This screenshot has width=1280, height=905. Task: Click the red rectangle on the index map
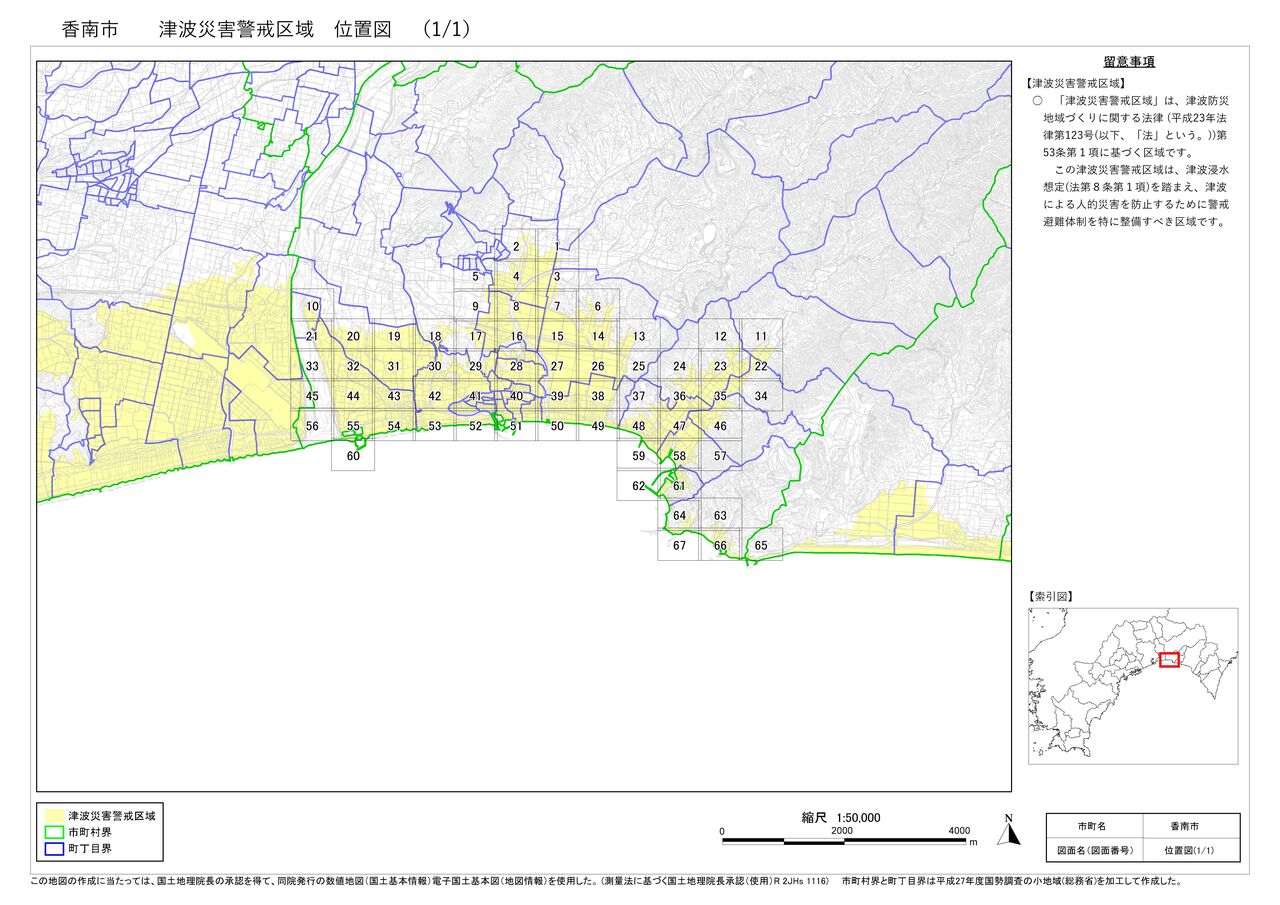click(1169, 659)
